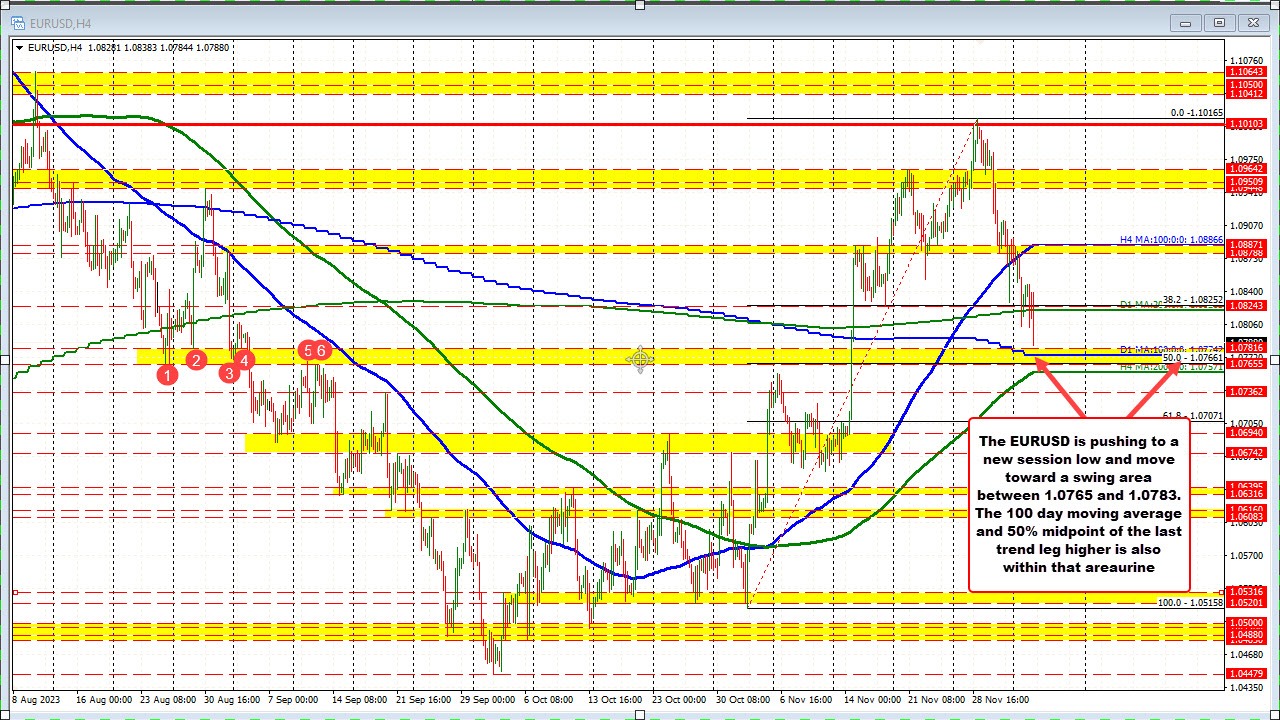The width and height of the screenshot is (1280, 720).
Task: Click numbered marker 4 near the yellow zone
Action: (x=243, y=359)
